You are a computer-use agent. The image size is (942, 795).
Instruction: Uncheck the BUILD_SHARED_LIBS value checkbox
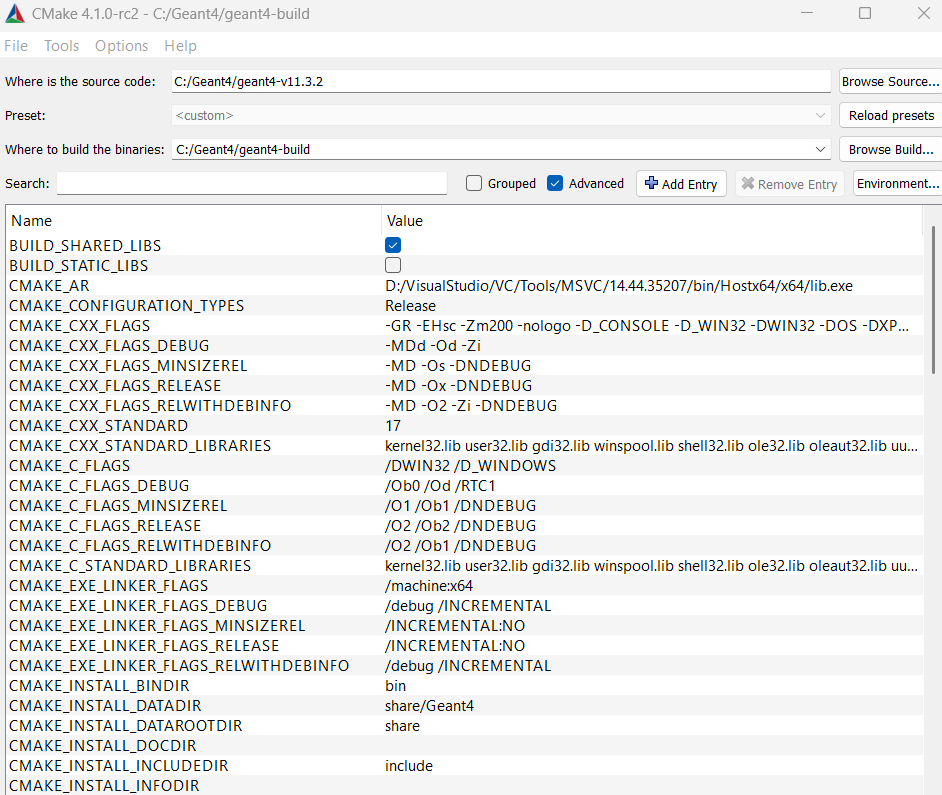pos(393,245)
